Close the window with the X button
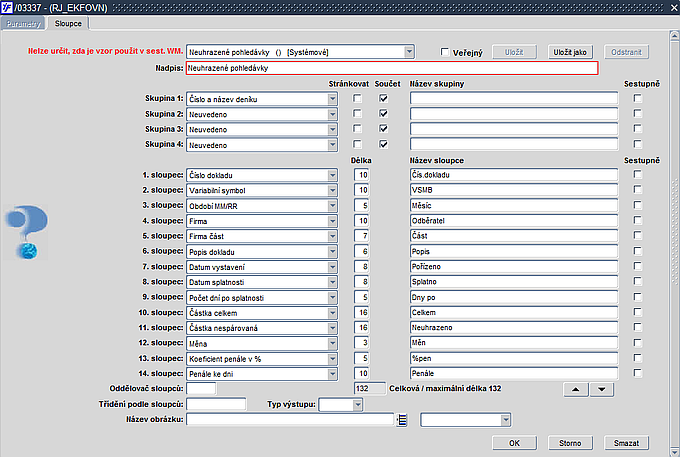 (x=674, y=7)
